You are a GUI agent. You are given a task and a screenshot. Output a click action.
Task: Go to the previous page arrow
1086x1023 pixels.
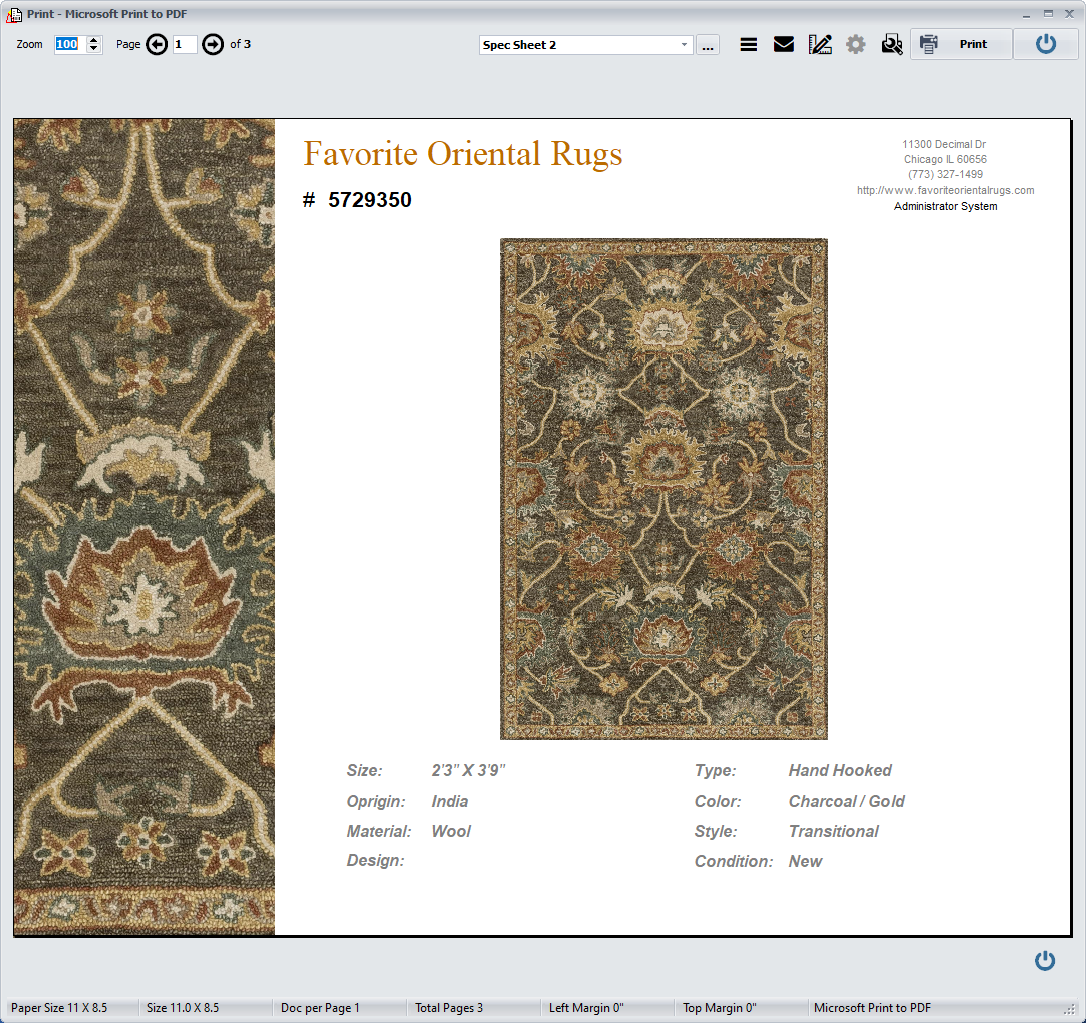click(157, 44)
